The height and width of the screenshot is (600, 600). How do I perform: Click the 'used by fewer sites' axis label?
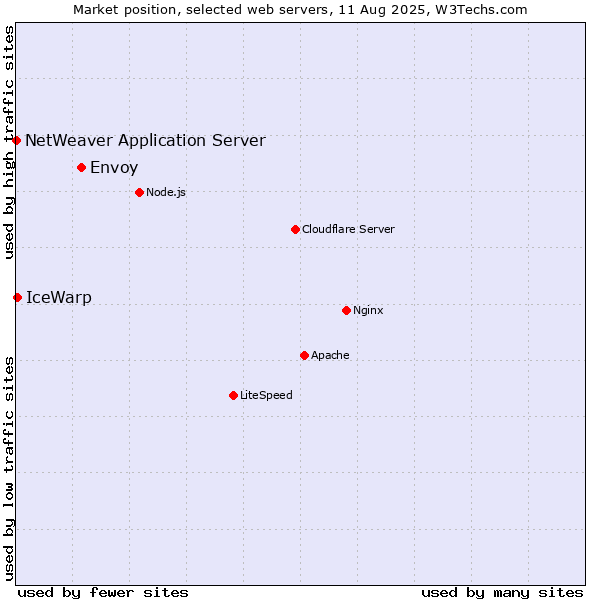point(103,593)
